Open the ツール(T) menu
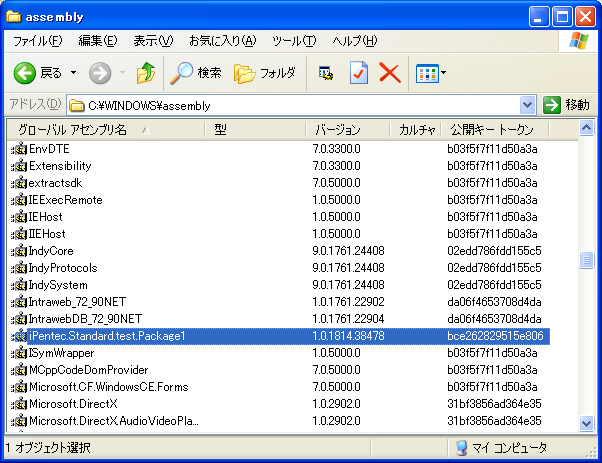602x463 pixels. point(294,41)
